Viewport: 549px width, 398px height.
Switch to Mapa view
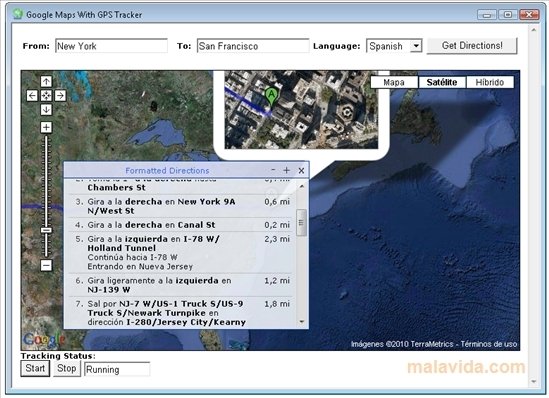coord(394,82)
